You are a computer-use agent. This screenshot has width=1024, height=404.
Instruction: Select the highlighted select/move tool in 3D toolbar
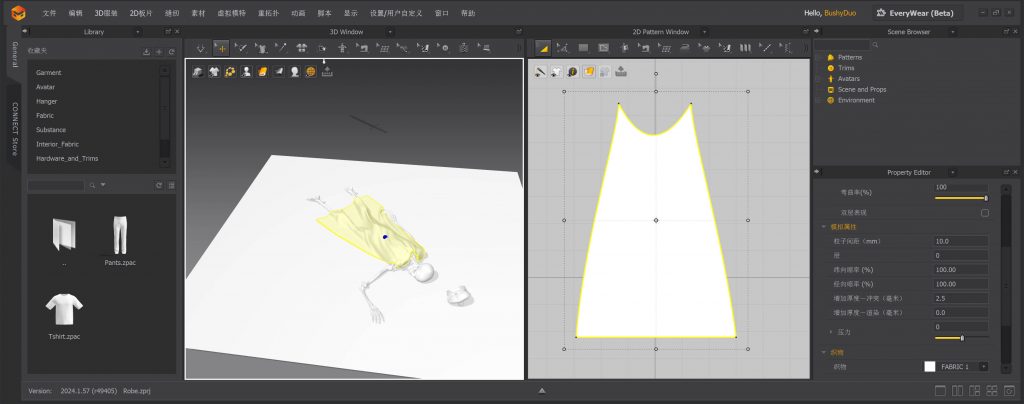(221, 47)
